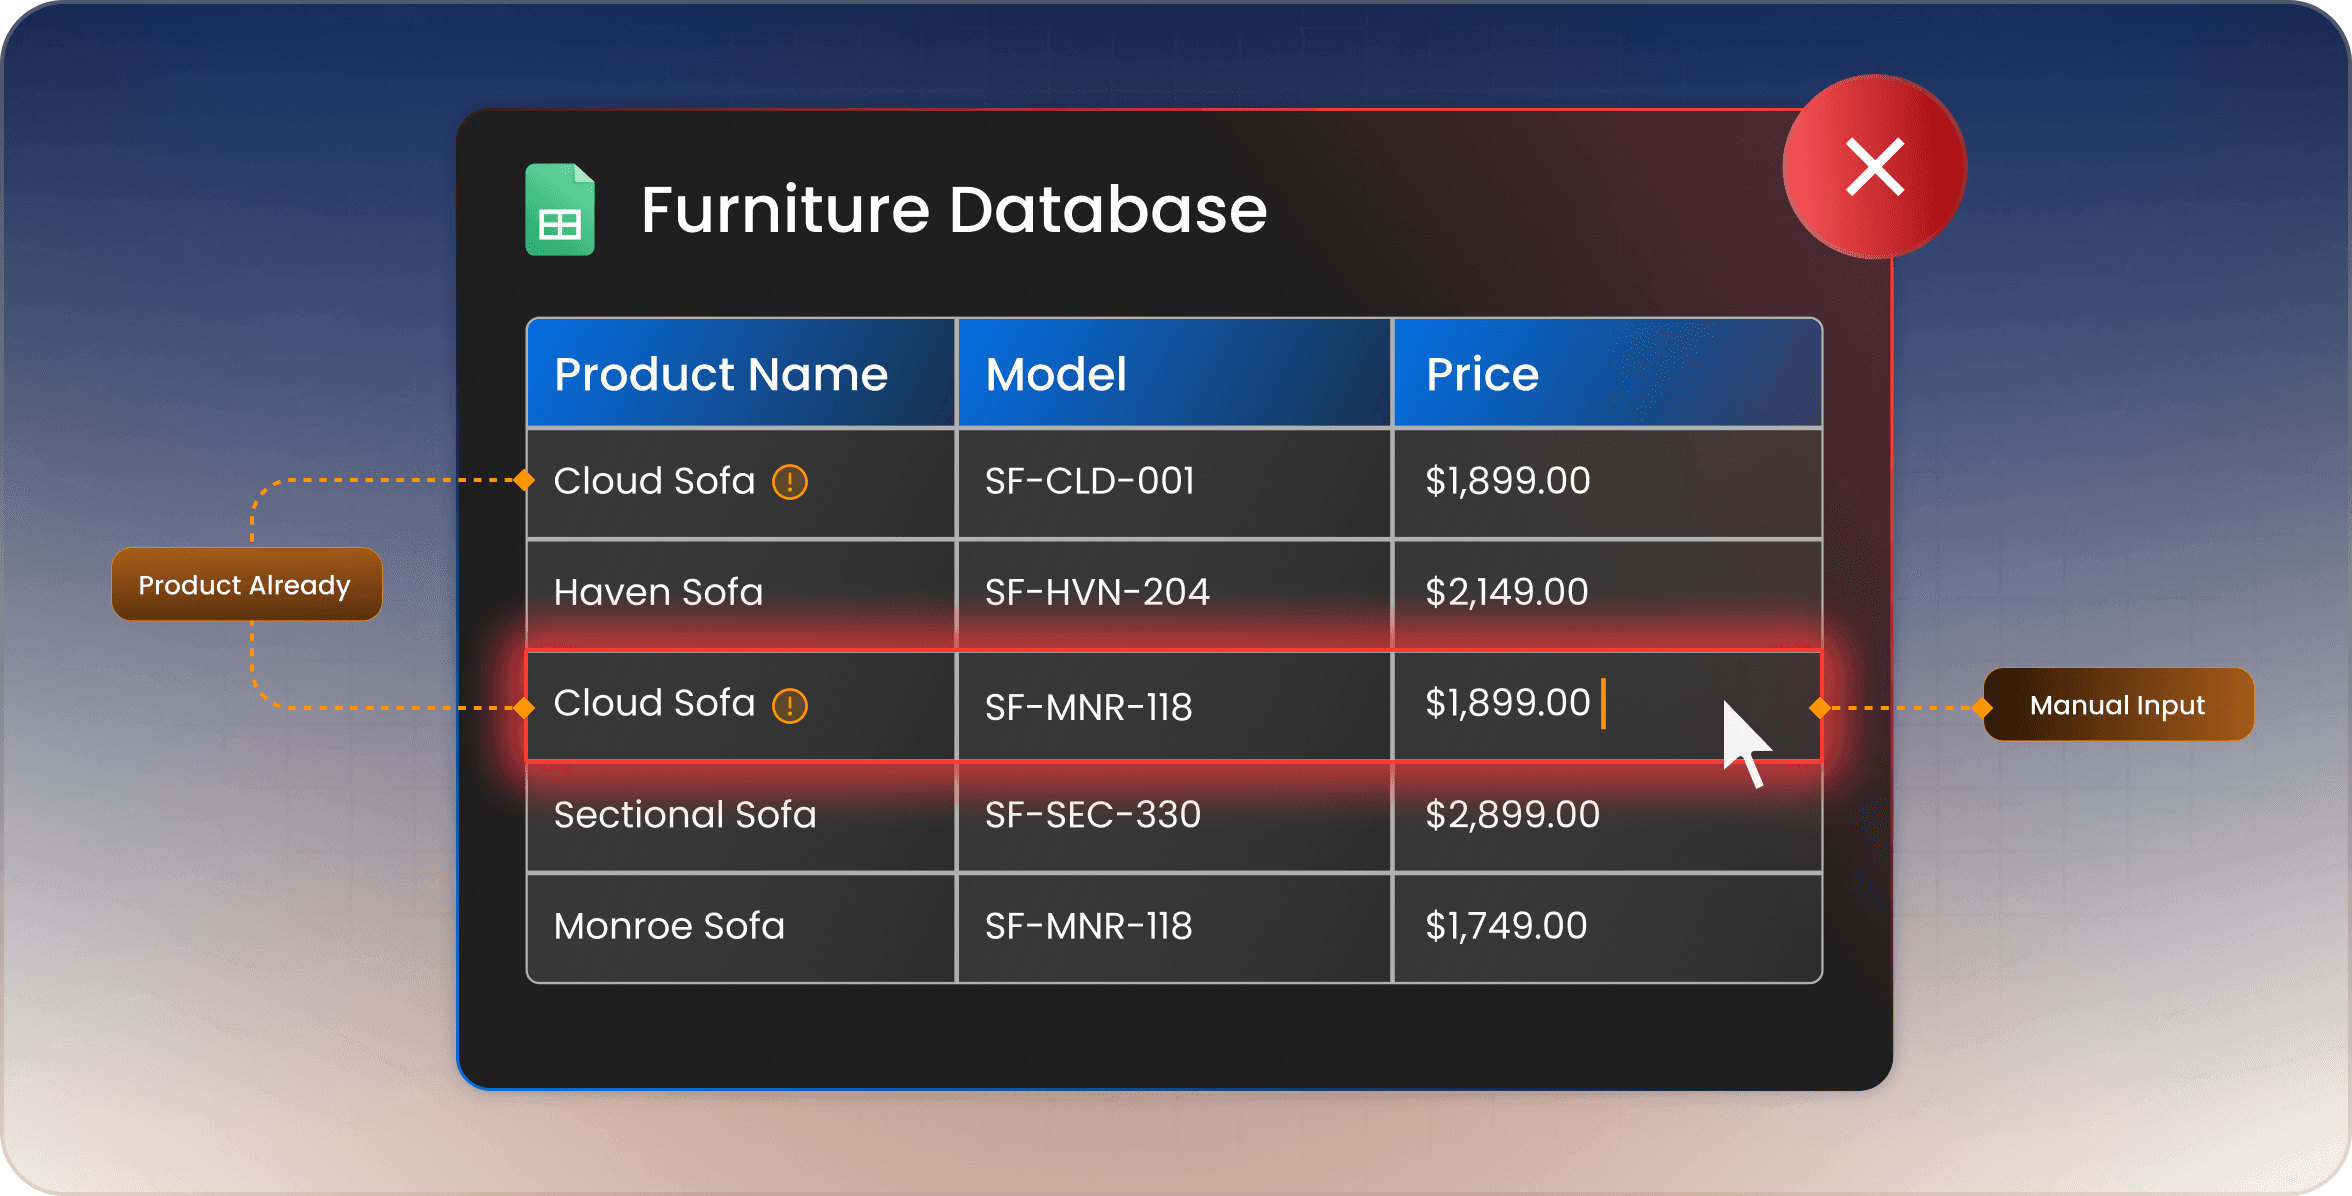Select the $2,899.00 price cell

[x=1607, y=817]
